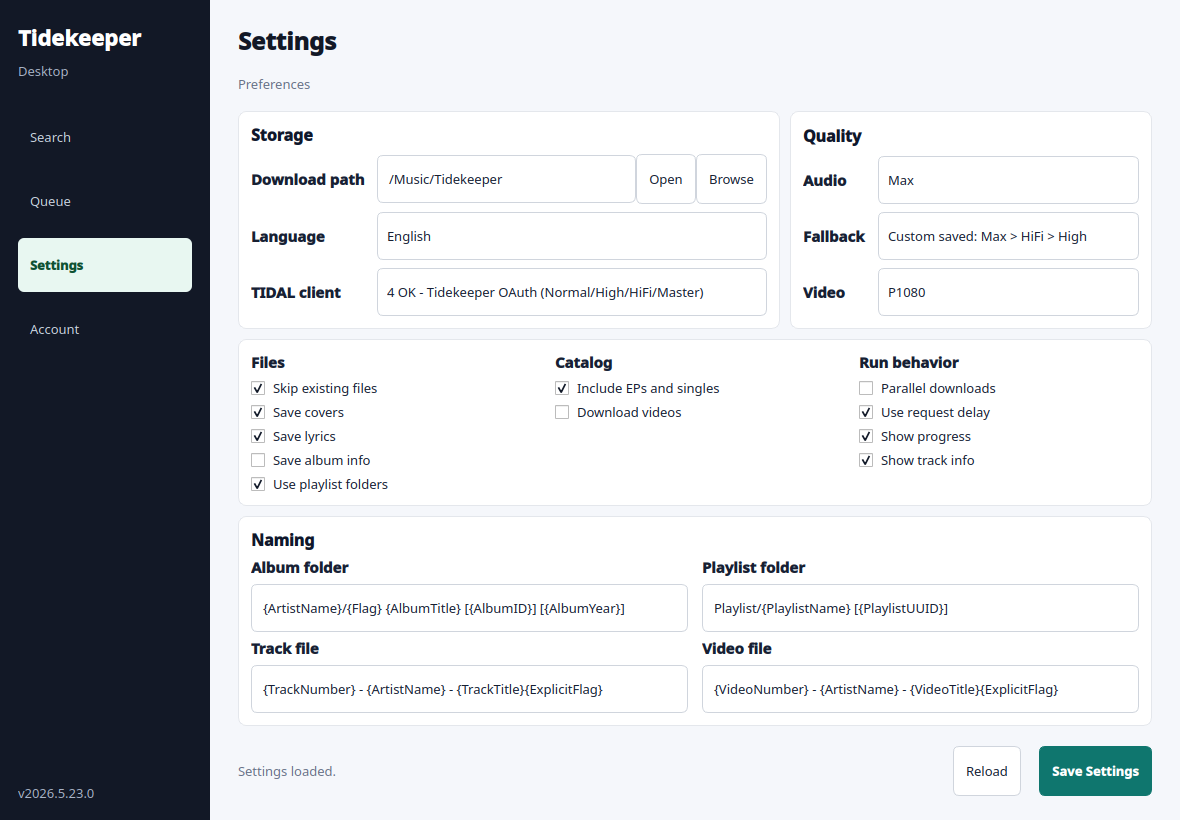1180x820 pixels.
Task: Open the Fallback quality dropdown
Action: pos(1008,236)
